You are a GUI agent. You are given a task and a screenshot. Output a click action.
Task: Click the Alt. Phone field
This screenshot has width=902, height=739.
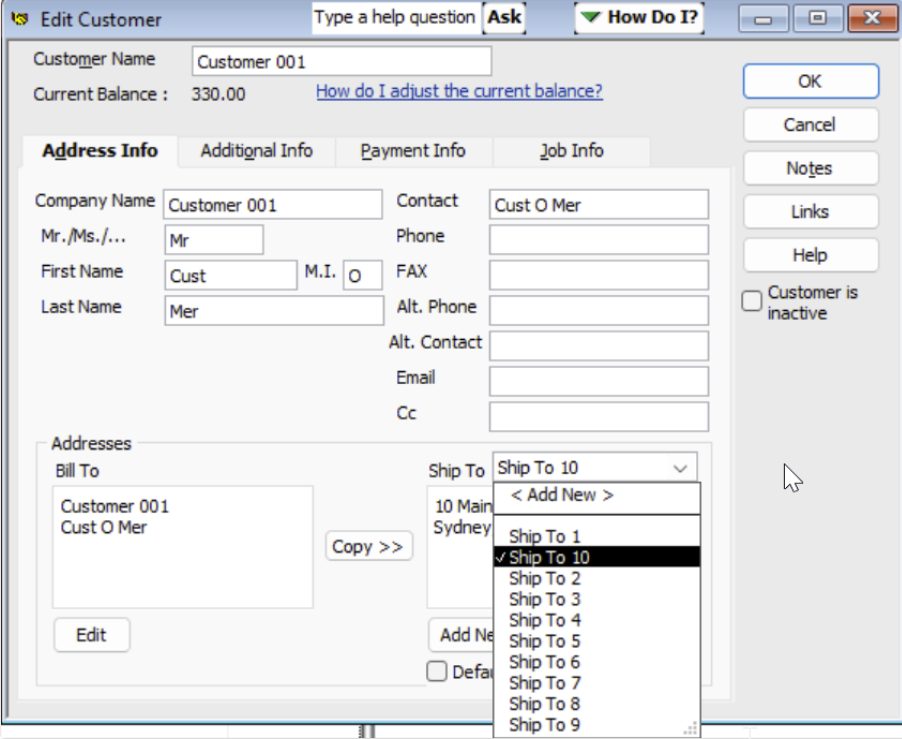pos(599,311)
